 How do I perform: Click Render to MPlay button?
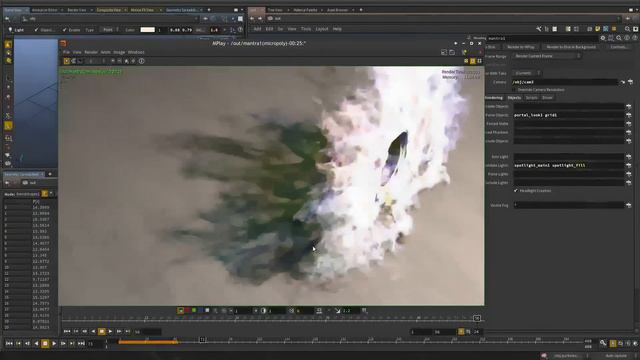coord(520,47)
